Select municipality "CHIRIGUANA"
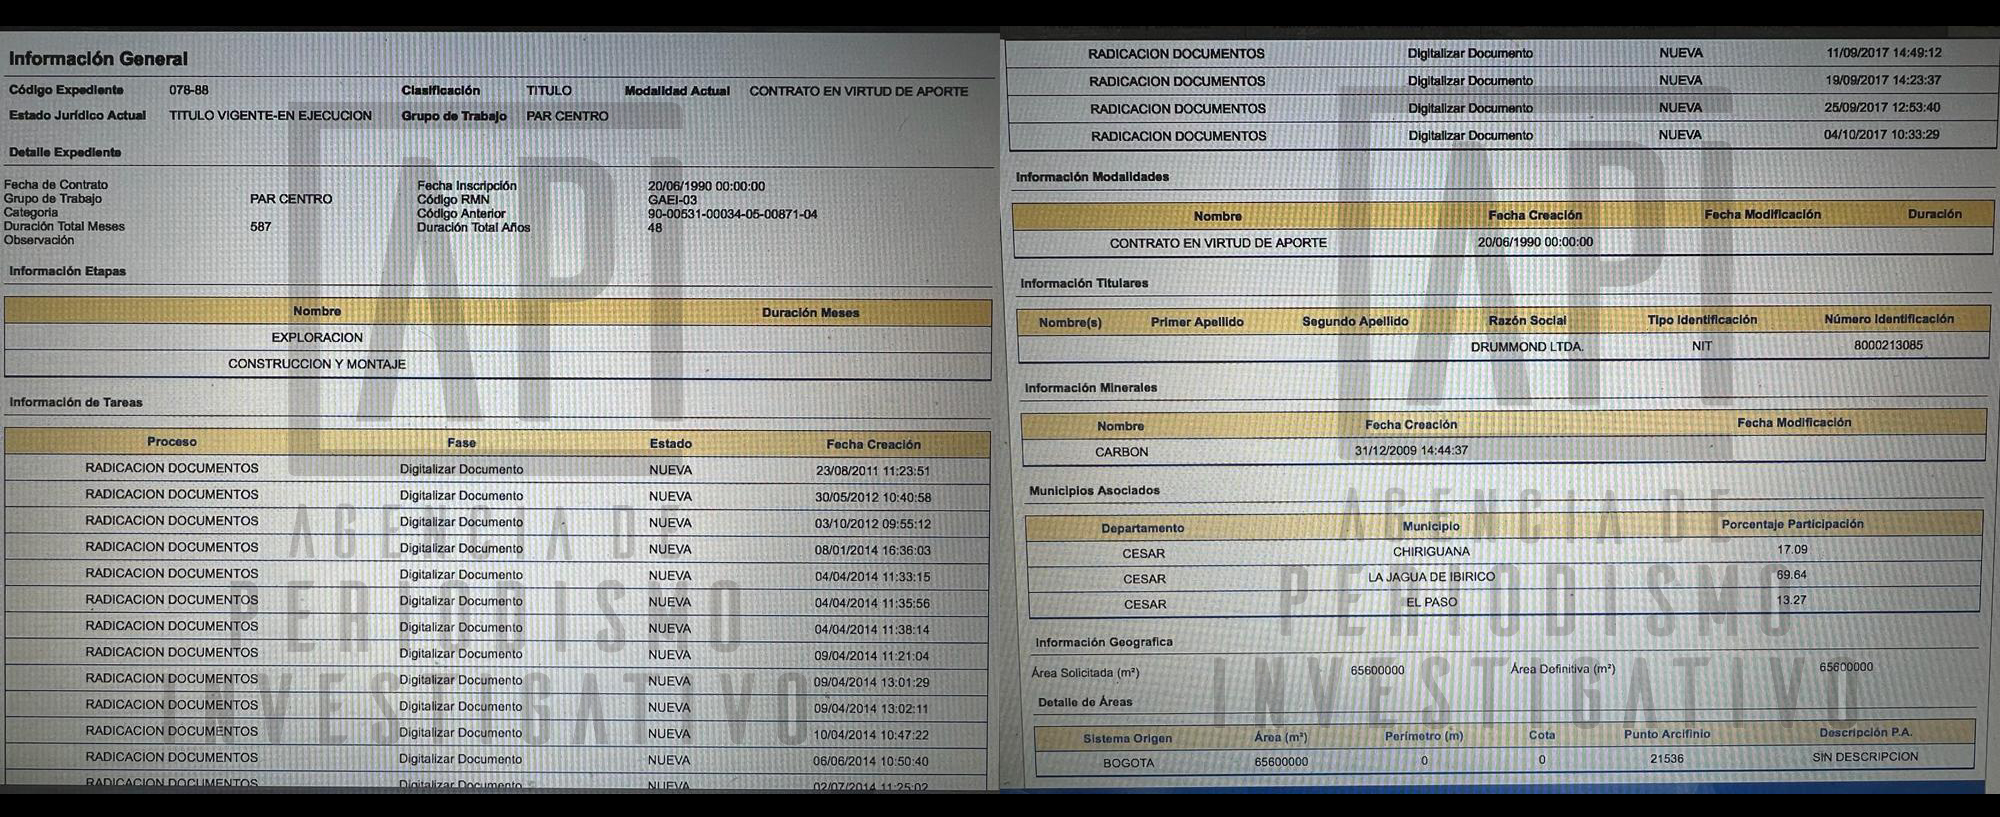2000x817 pixels. [x=1431, y=552]
